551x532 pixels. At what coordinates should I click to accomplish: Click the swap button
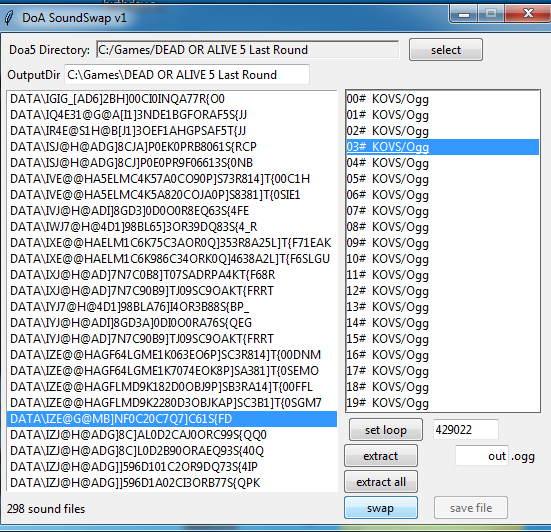point(381,508)
